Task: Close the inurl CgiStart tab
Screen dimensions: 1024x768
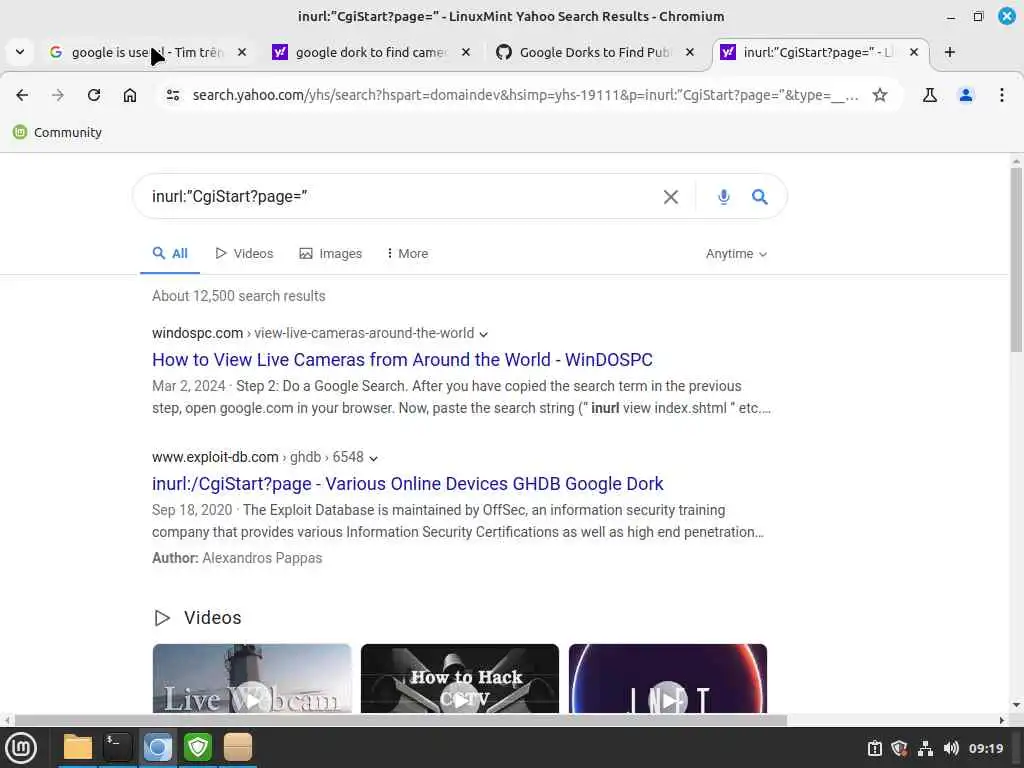Action: pos(914,52)
